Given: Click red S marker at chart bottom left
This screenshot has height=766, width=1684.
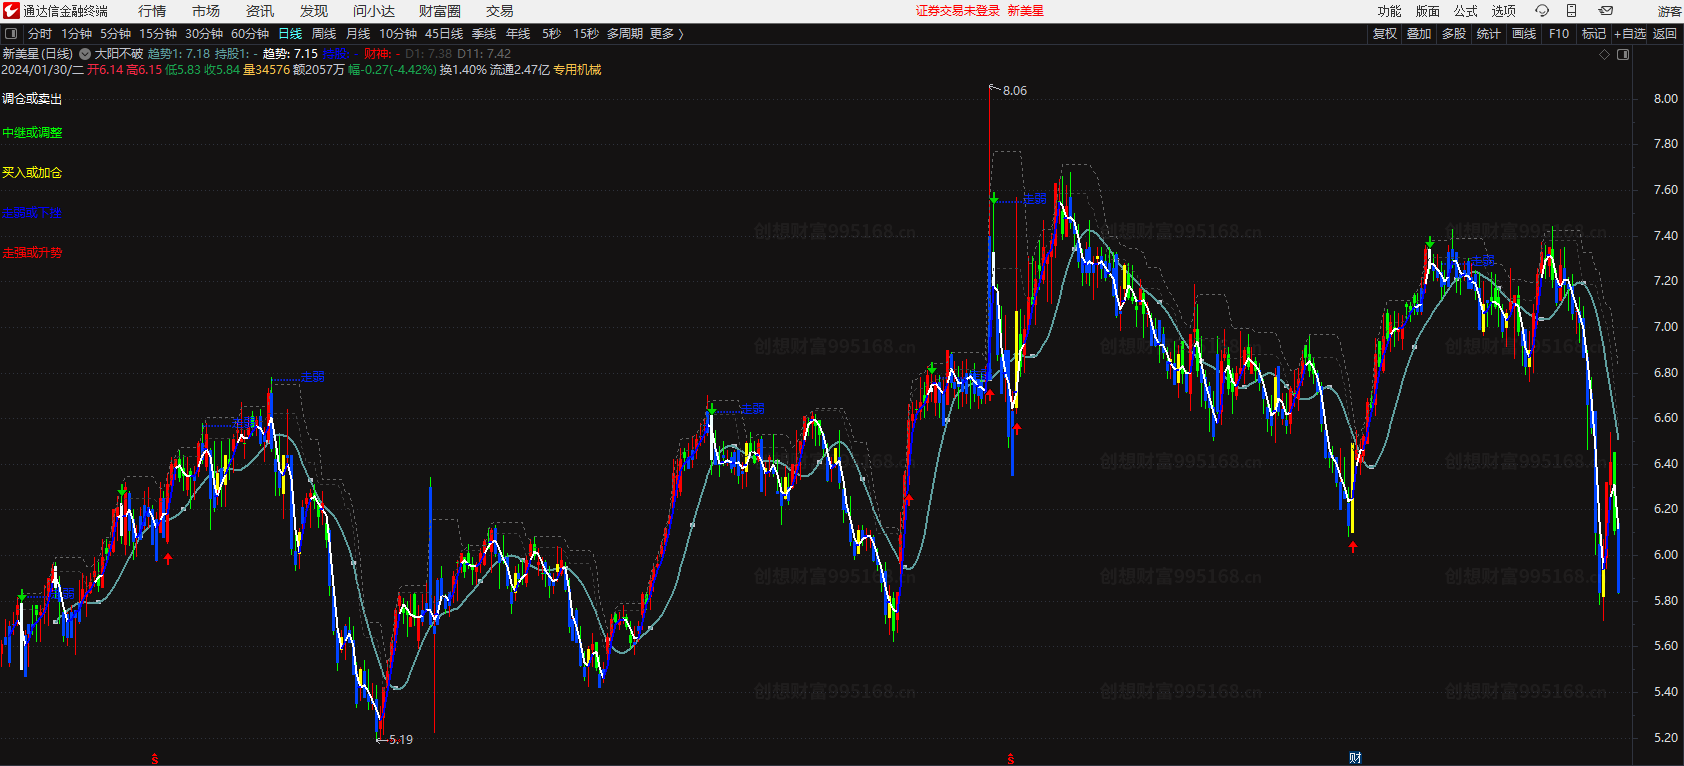Looking at the screenshot, I should 155,759.
